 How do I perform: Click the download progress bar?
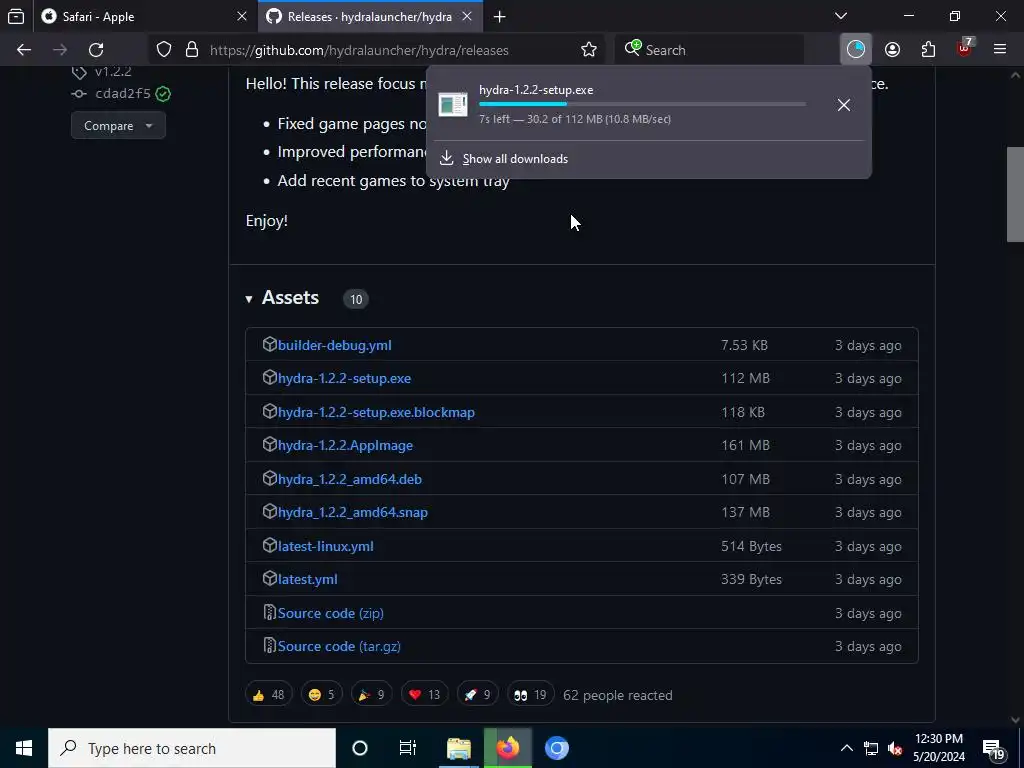pyautogui.click(x=642, y=104)
